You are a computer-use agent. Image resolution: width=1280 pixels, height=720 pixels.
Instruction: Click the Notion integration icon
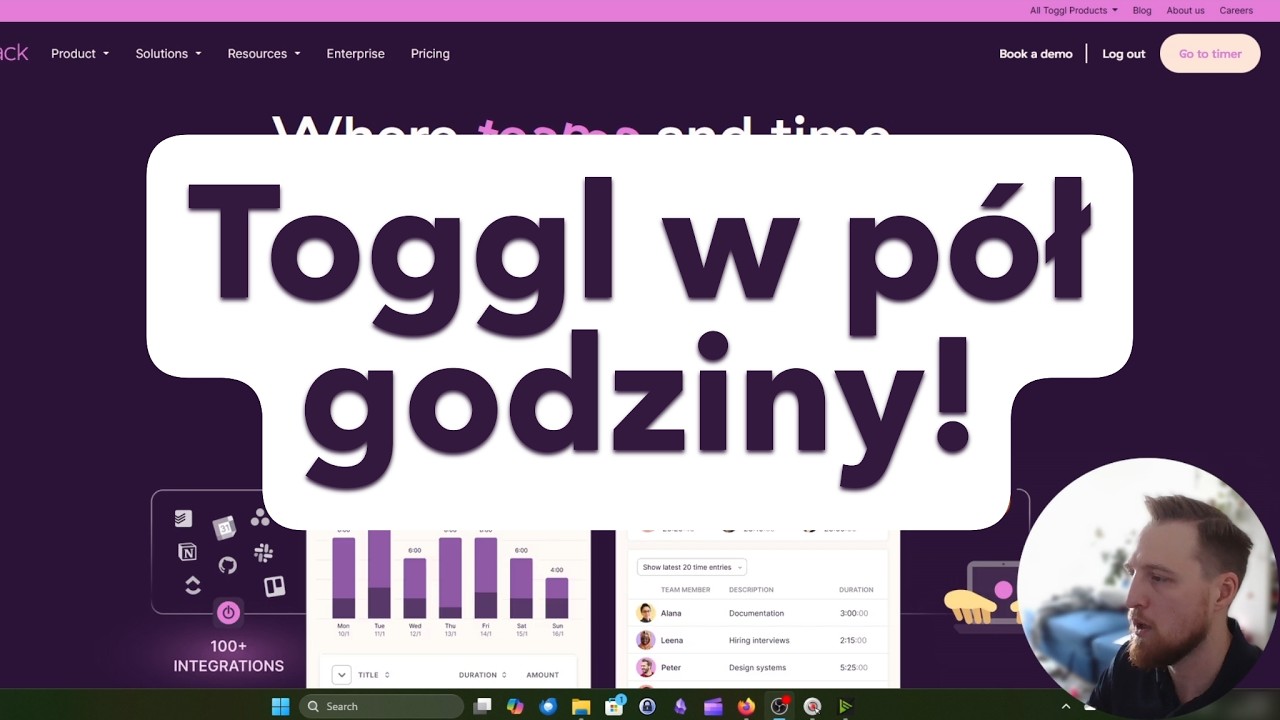click(x=187, y=552)
